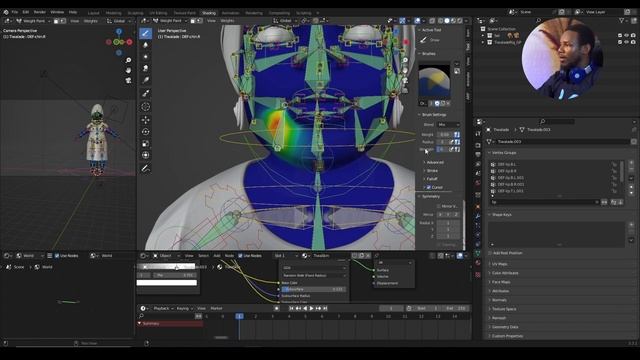Toggle Mirror Vertex Groups checkbox
Image resolution: width=640 pixels, height=360 pixels.
pos(439,206)
